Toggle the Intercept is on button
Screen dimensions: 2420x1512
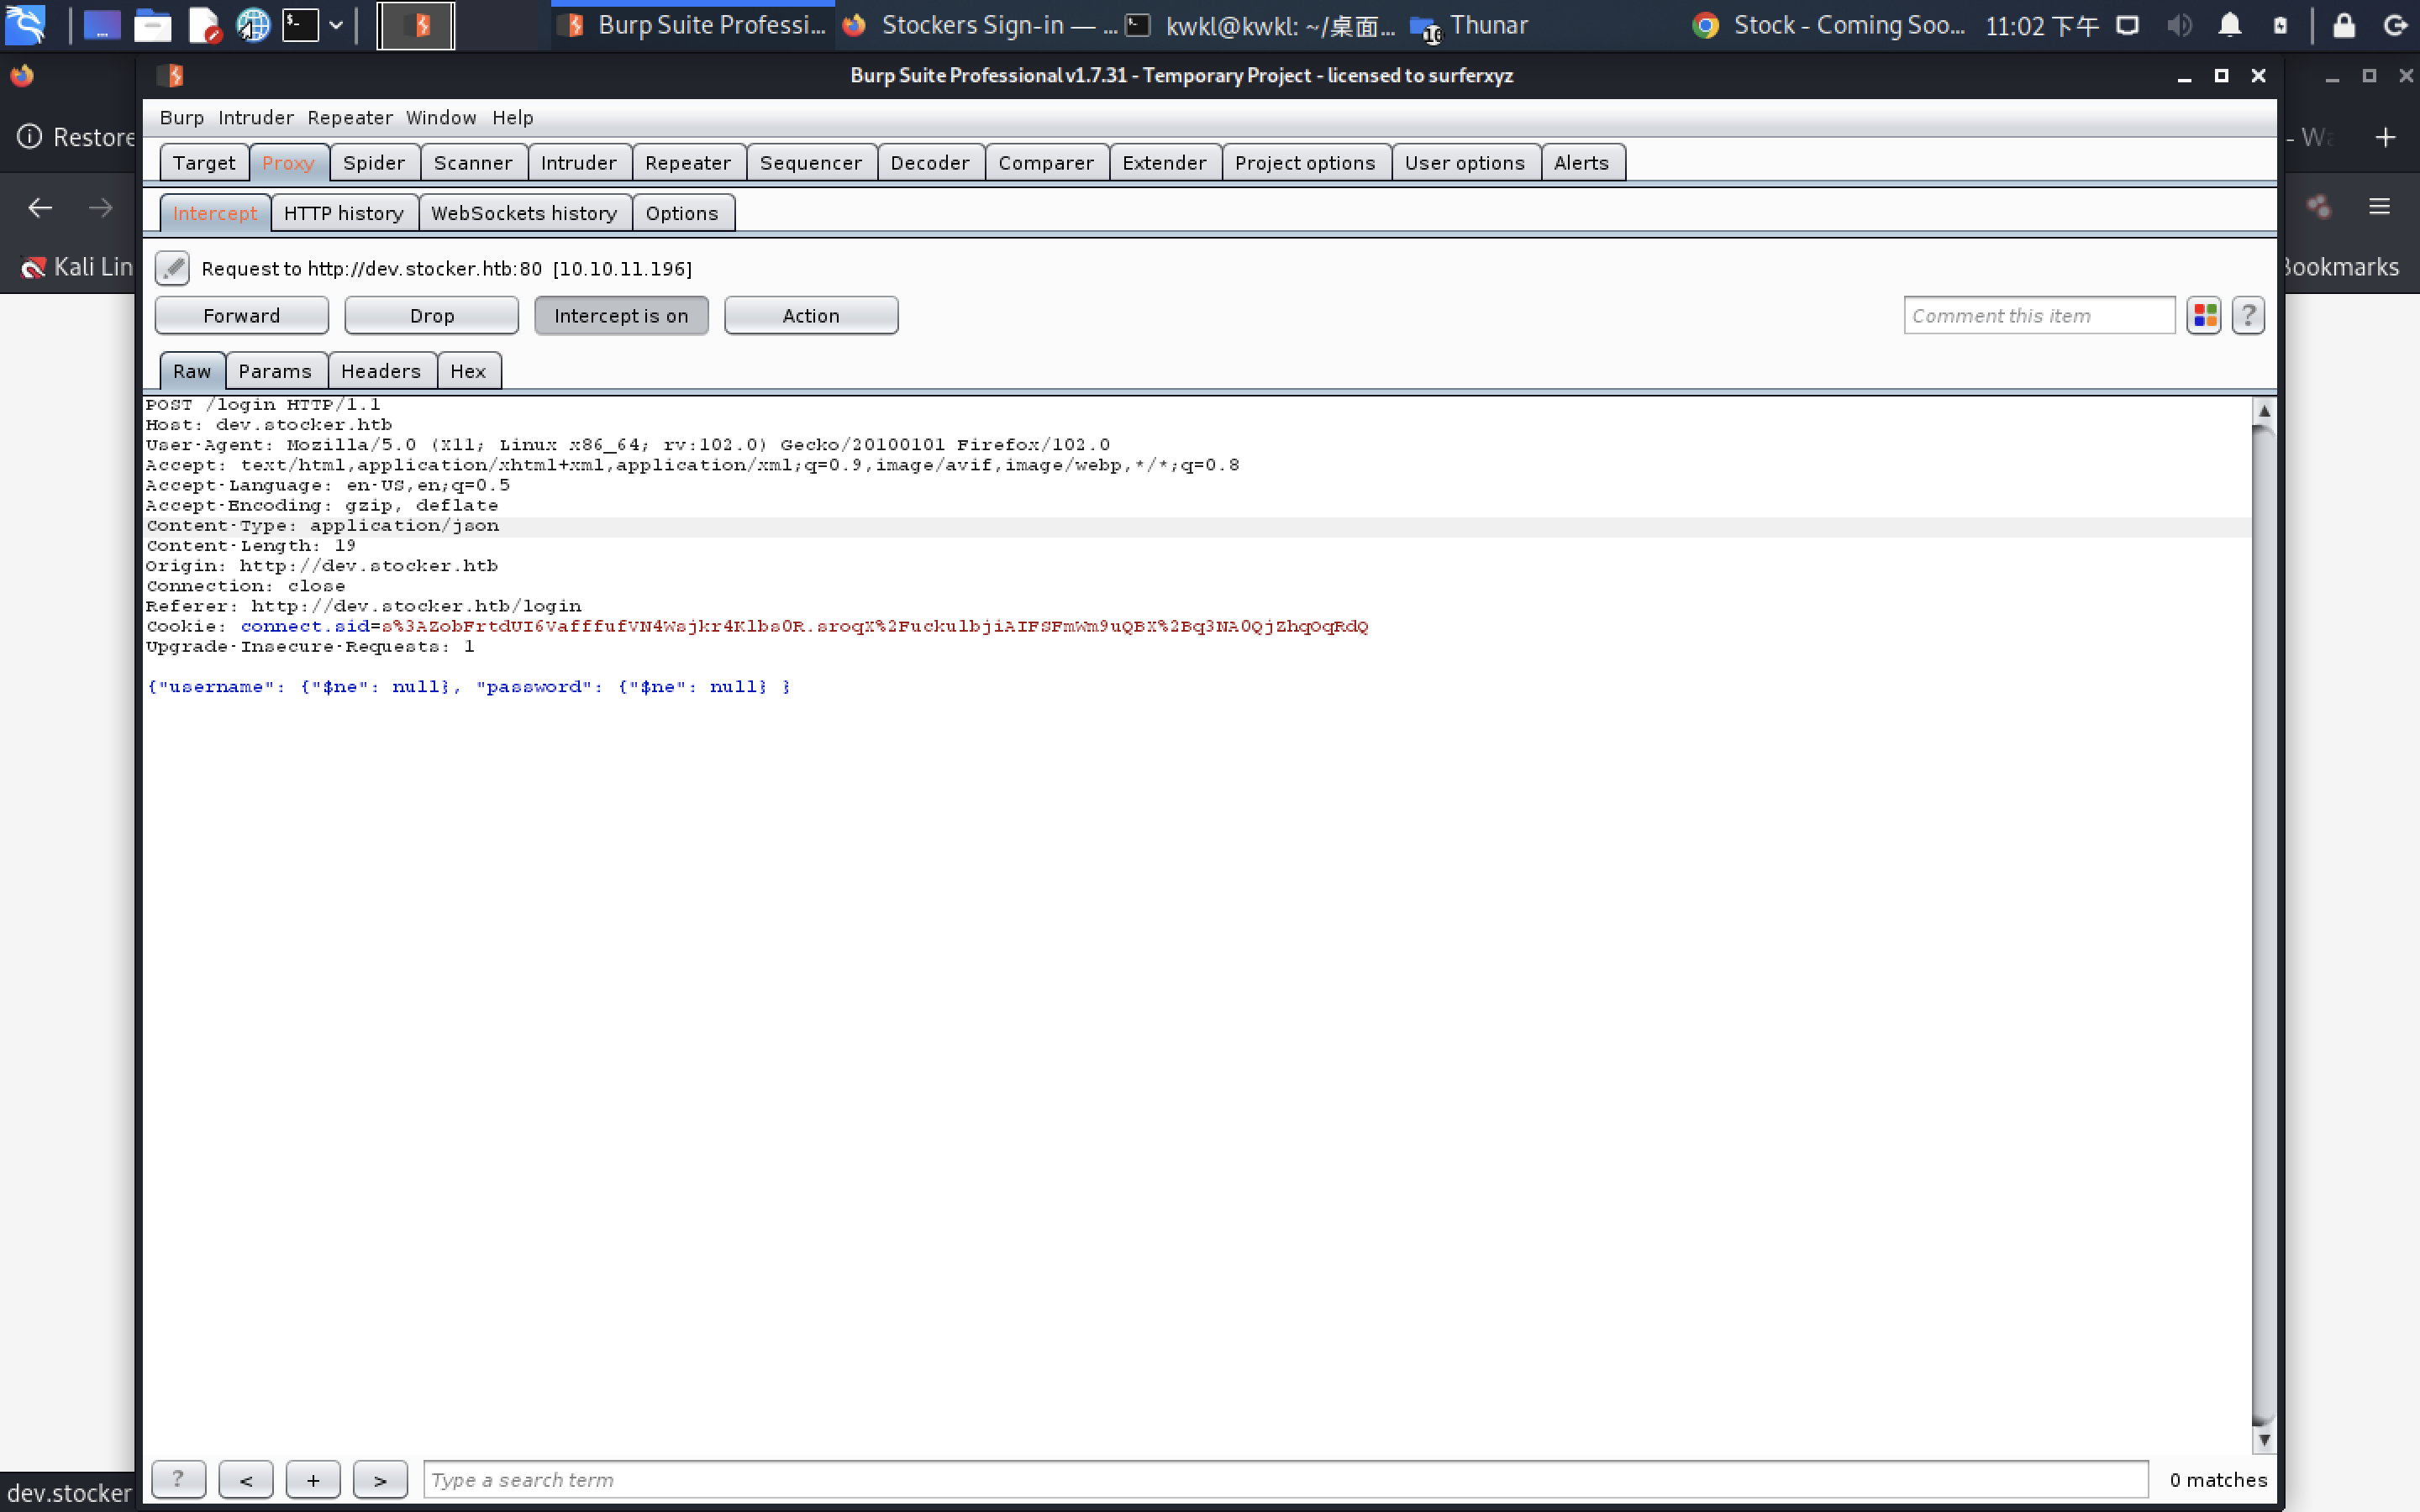tap(621, 316)
